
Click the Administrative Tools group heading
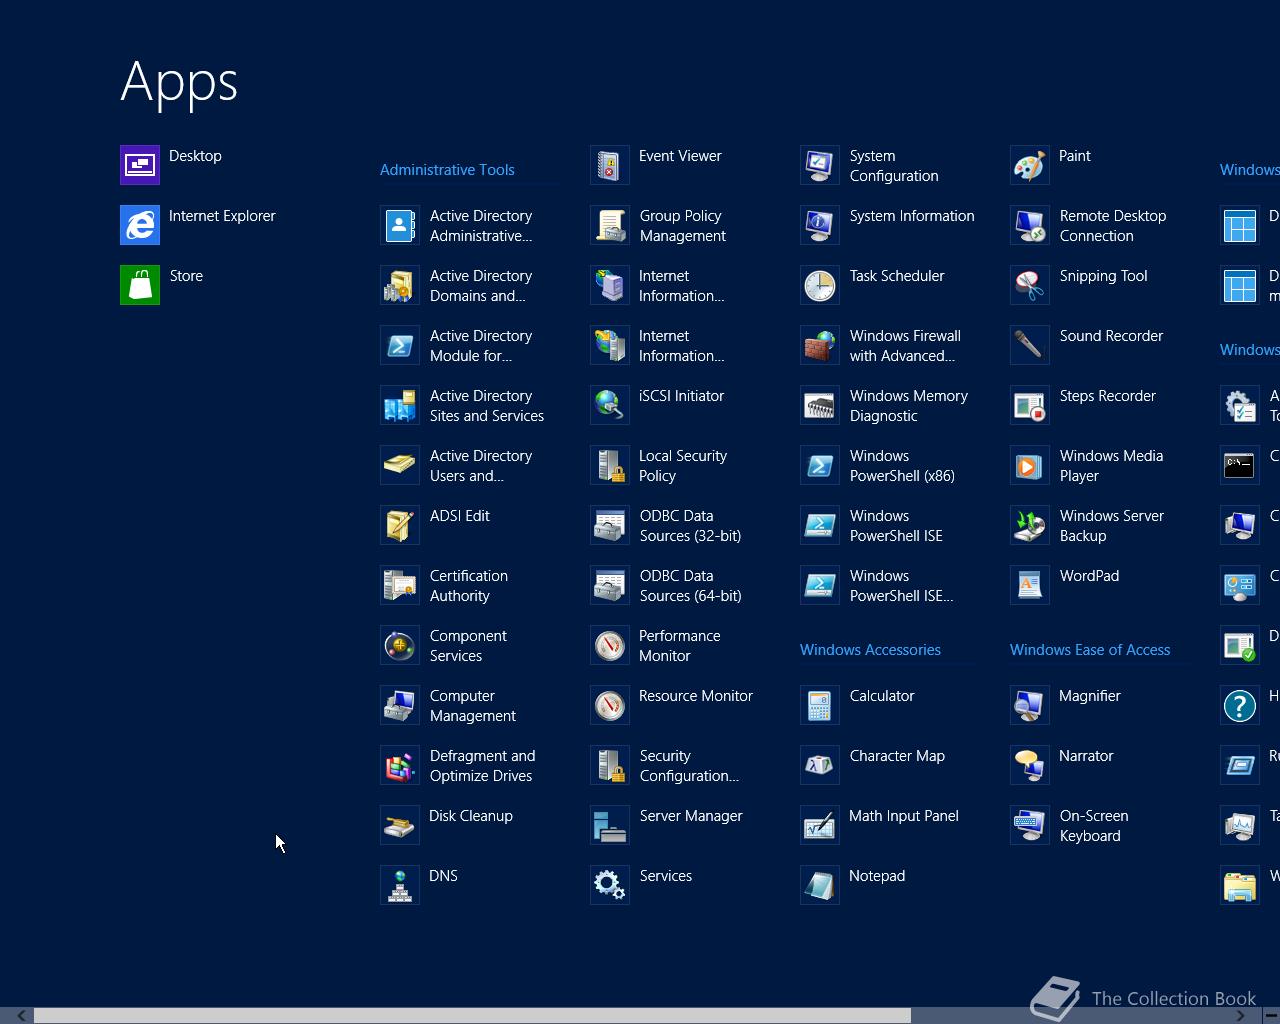[x=447, y=170]
